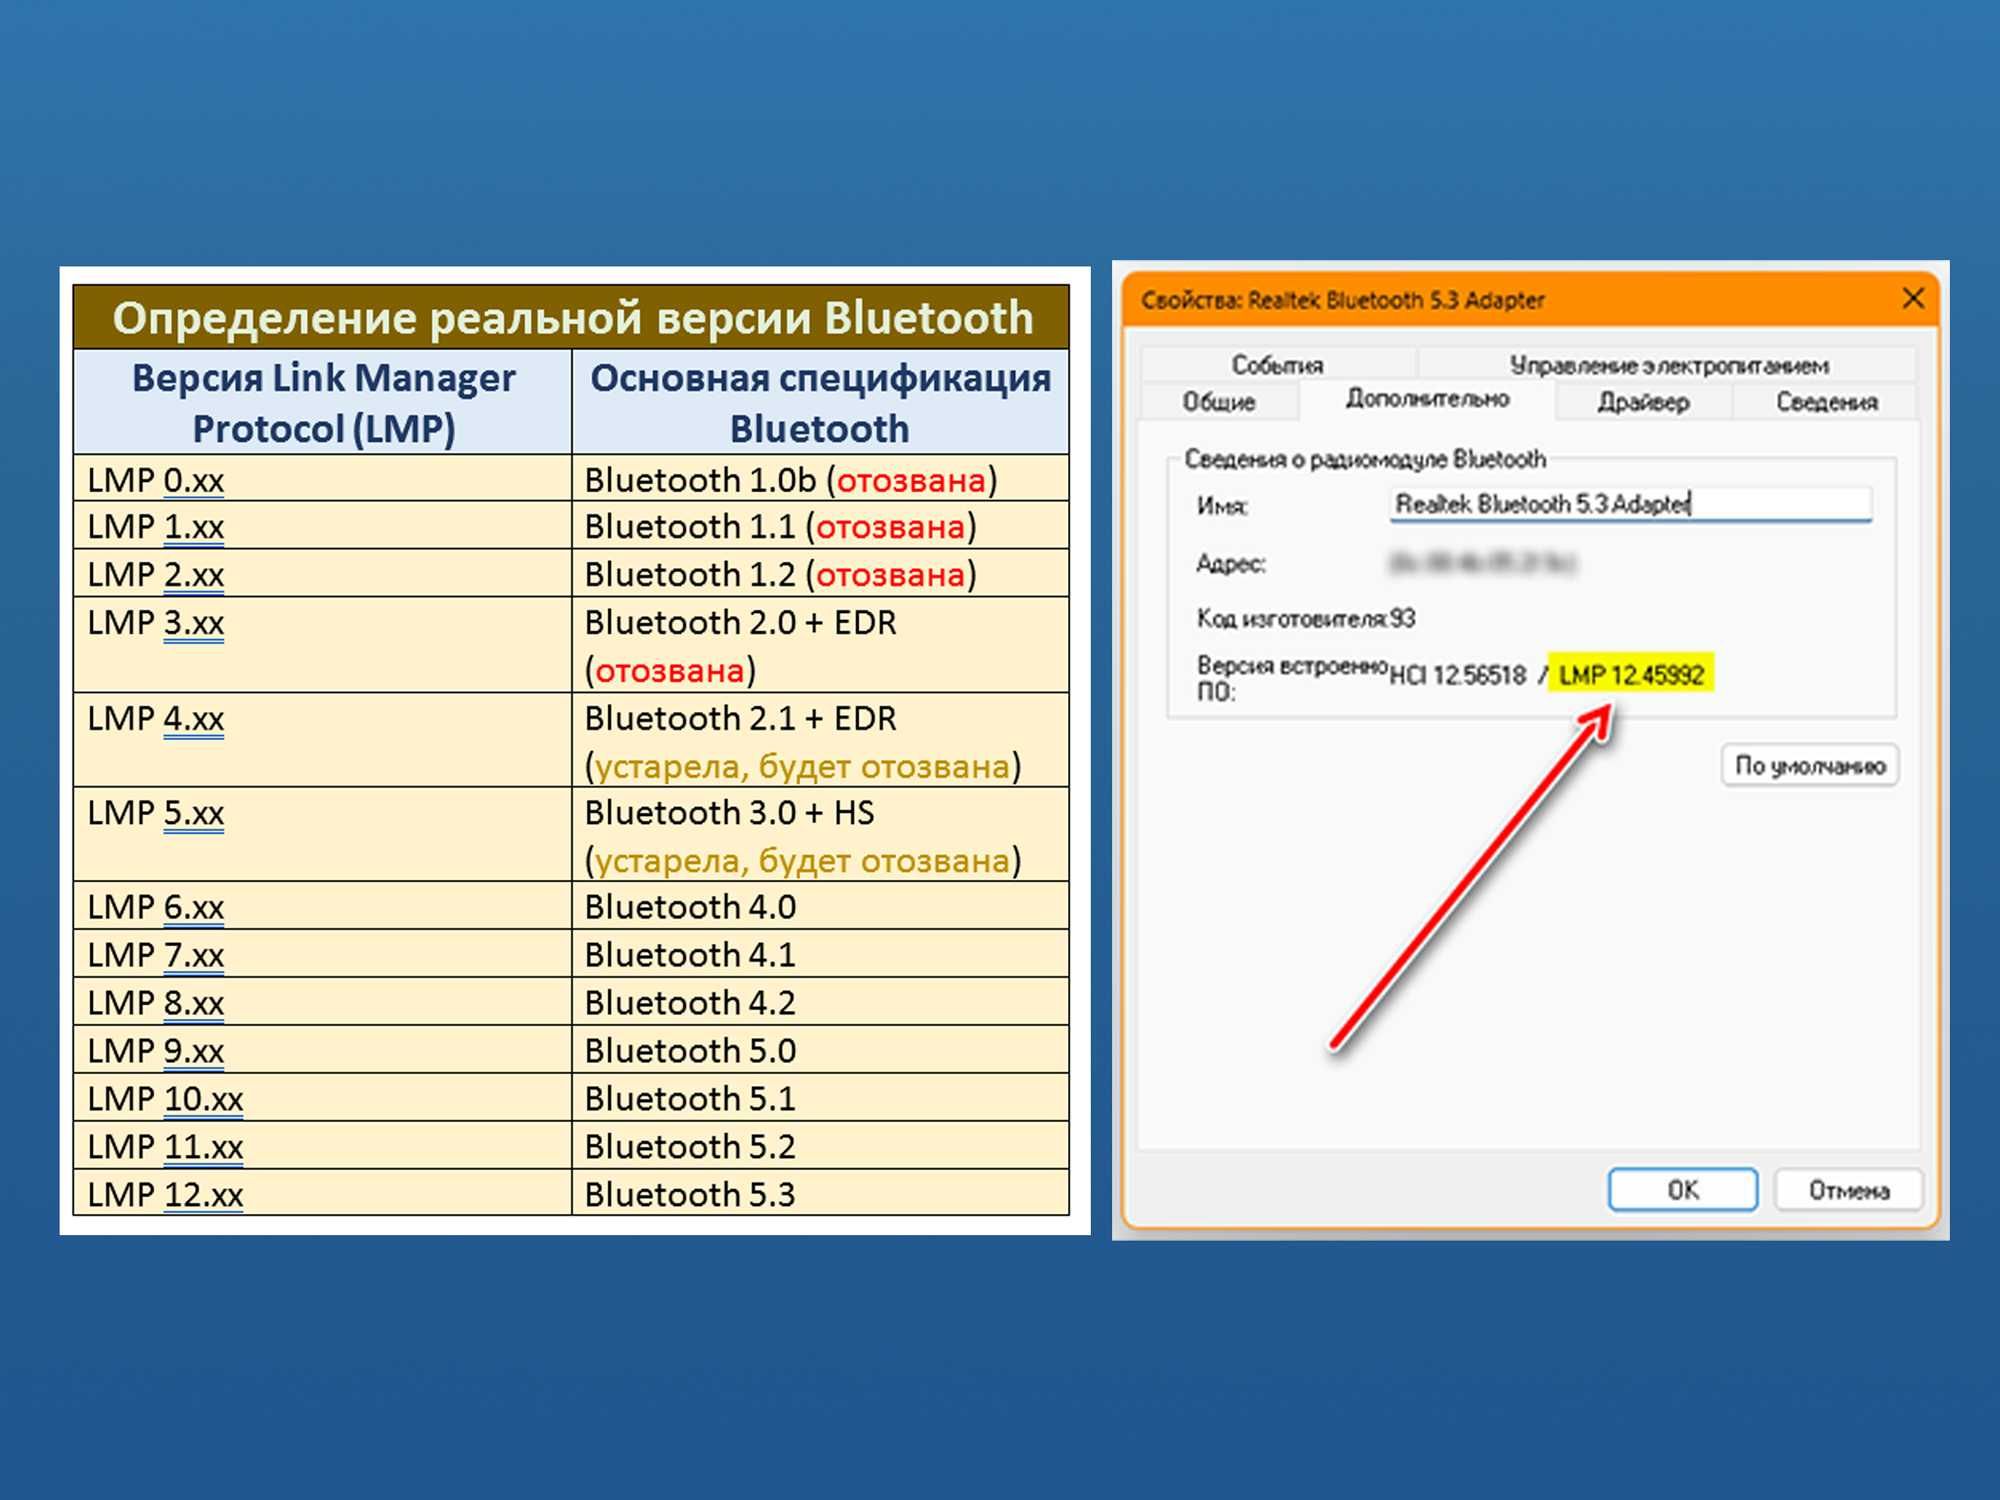Click the LMP 1.xx table cell
Image resolution: width=2000 pixels, height=1500 pixels.
click(x=322, y=525)
